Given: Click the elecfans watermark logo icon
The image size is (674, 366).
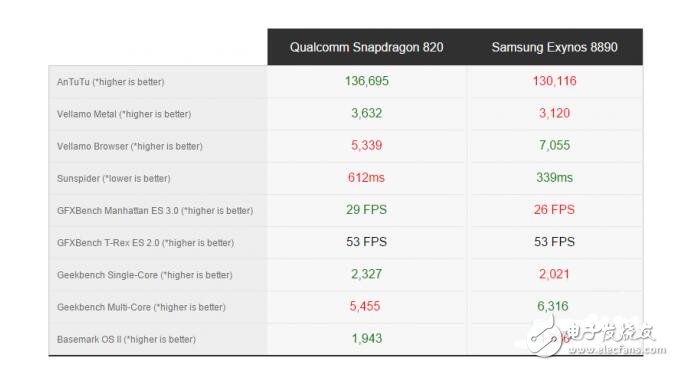Looking at the screenshot, I should pyautogui.click(x=544, y=338).
